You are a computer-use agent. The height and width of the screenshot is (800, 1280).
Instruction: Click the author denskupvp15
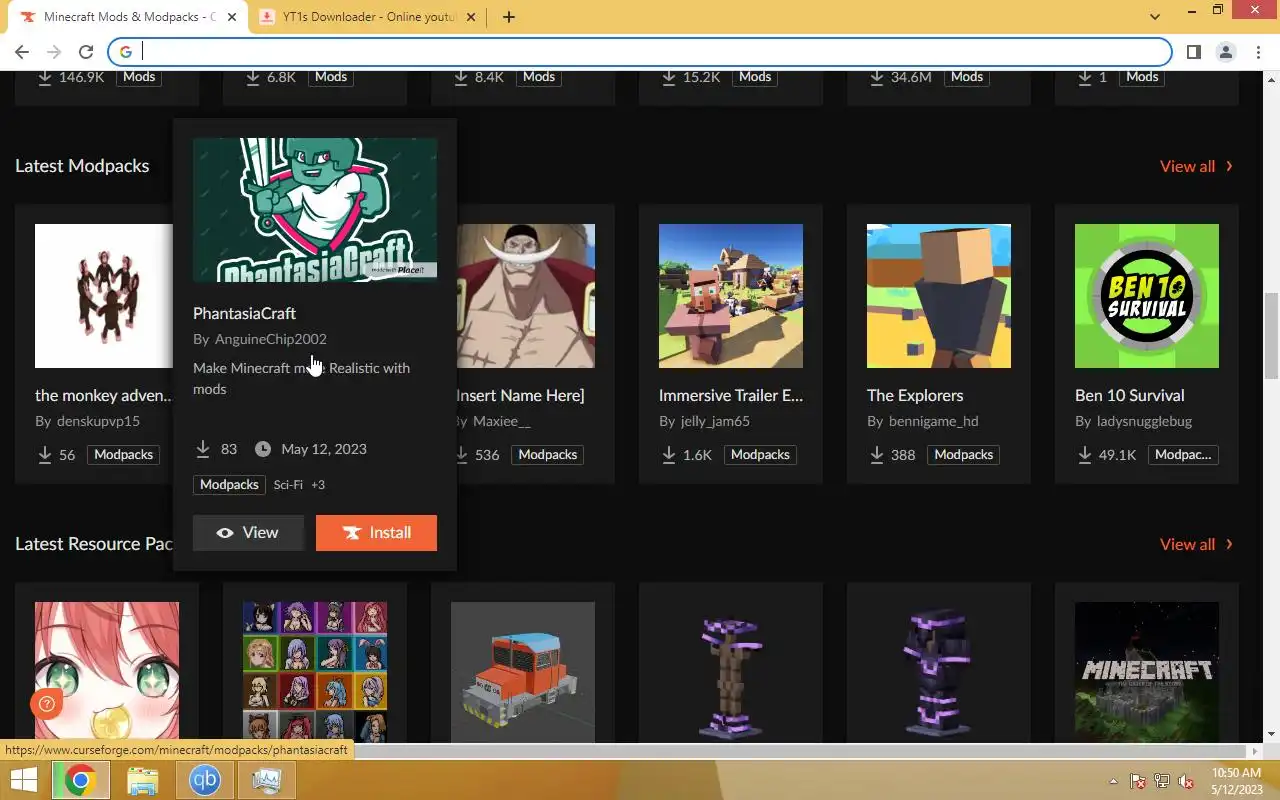click(x=98, y=421)
